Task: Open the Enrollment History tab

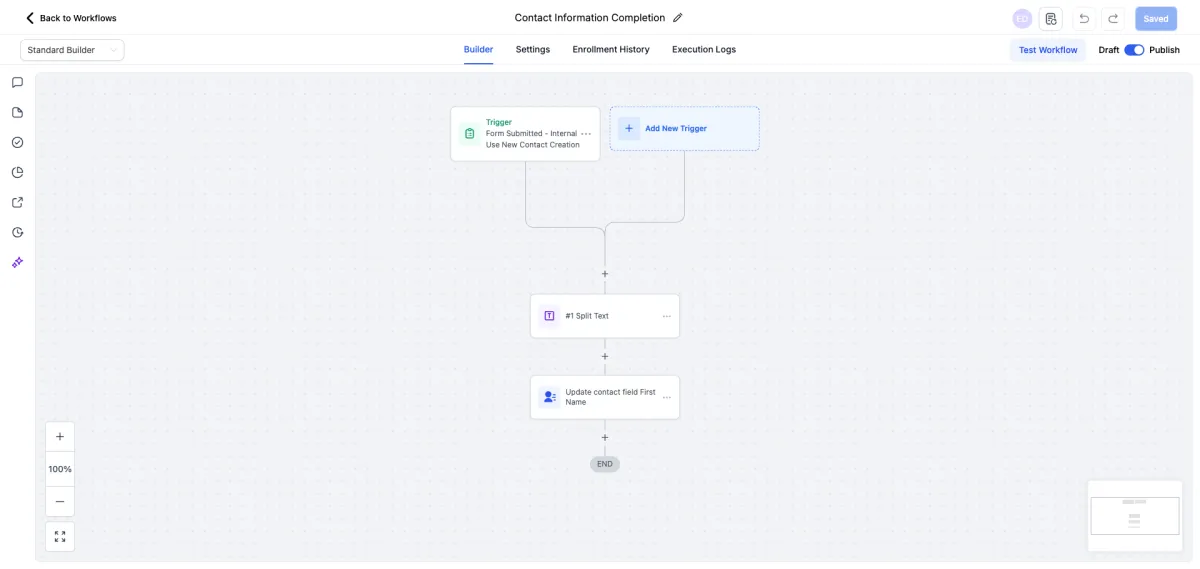Action: point(611,50)
